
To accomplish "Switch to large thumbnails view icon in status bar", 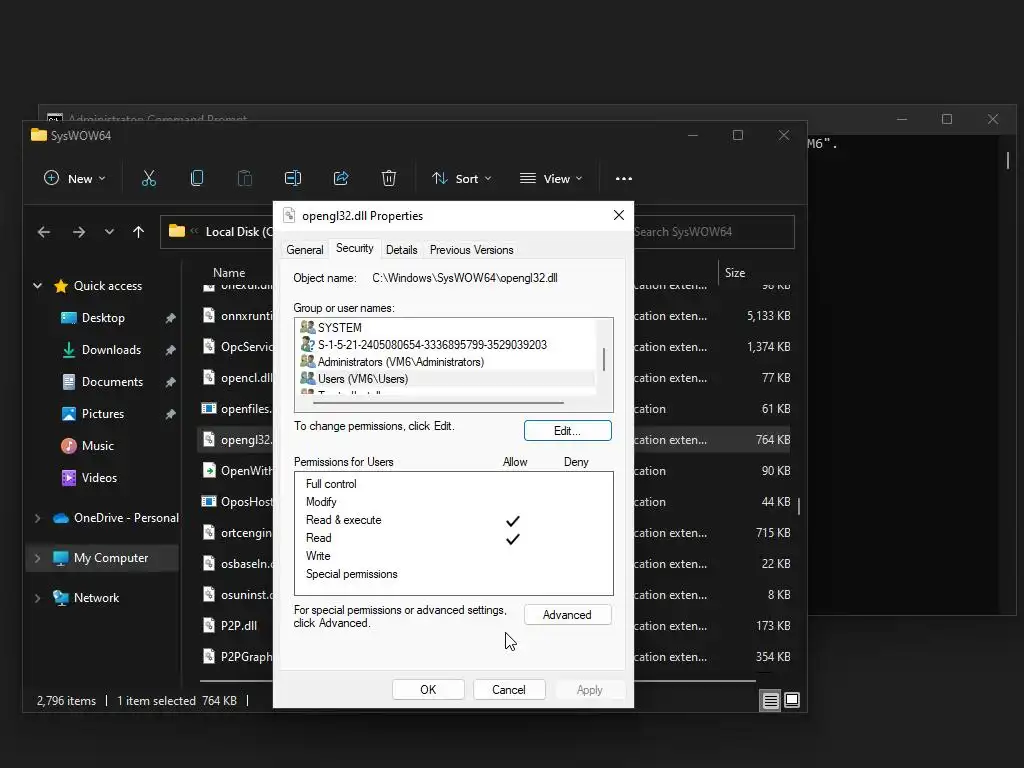I will point(792,701).
